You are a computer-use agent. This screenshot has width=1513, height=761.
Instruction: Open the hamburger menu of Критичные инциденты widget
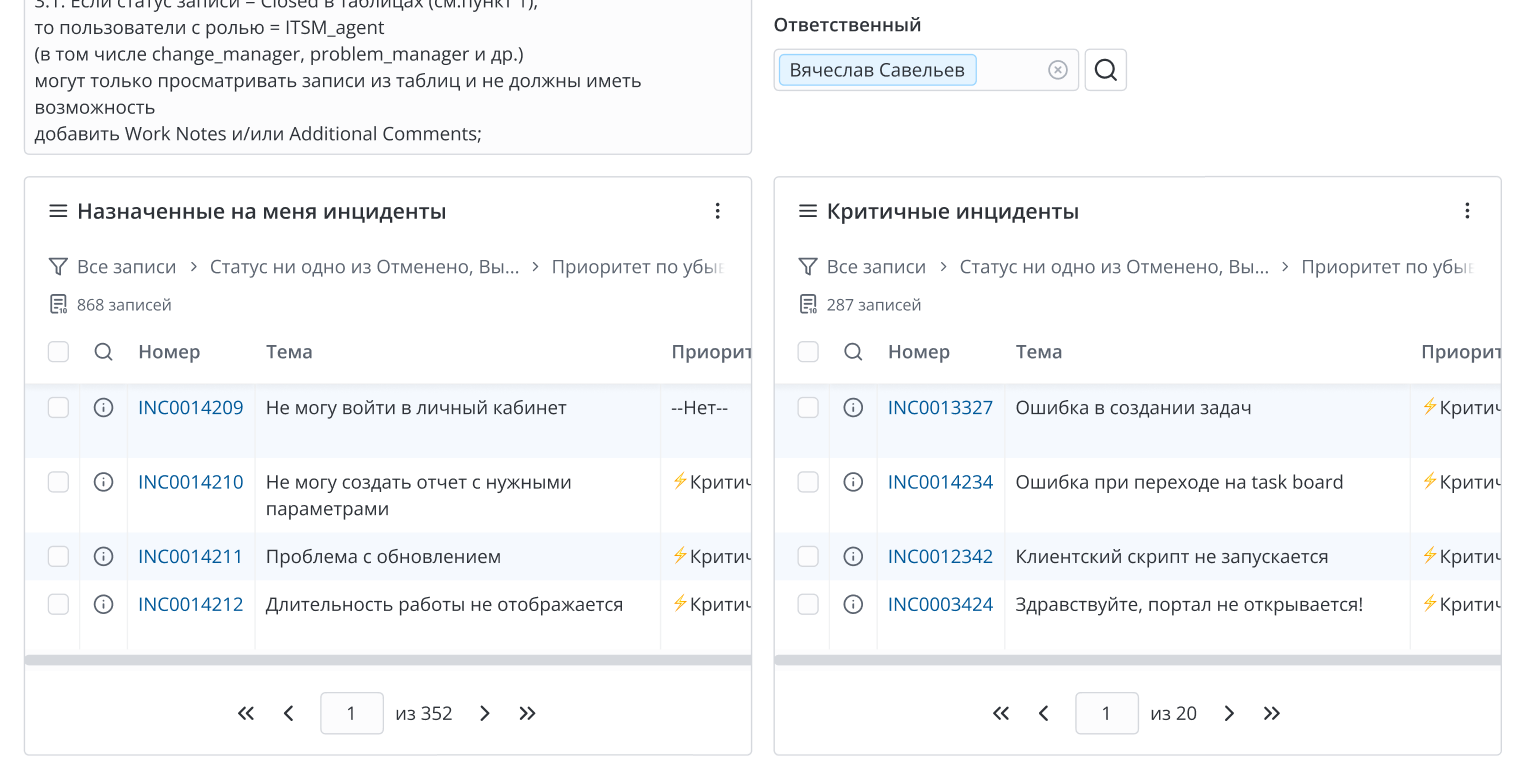point(807,210)
